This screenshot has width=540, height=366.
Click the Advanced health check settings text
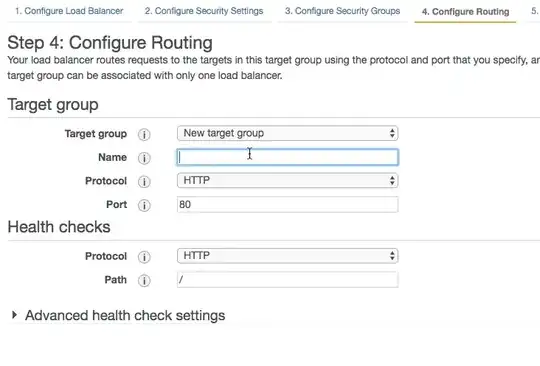[x=125, y=315]
